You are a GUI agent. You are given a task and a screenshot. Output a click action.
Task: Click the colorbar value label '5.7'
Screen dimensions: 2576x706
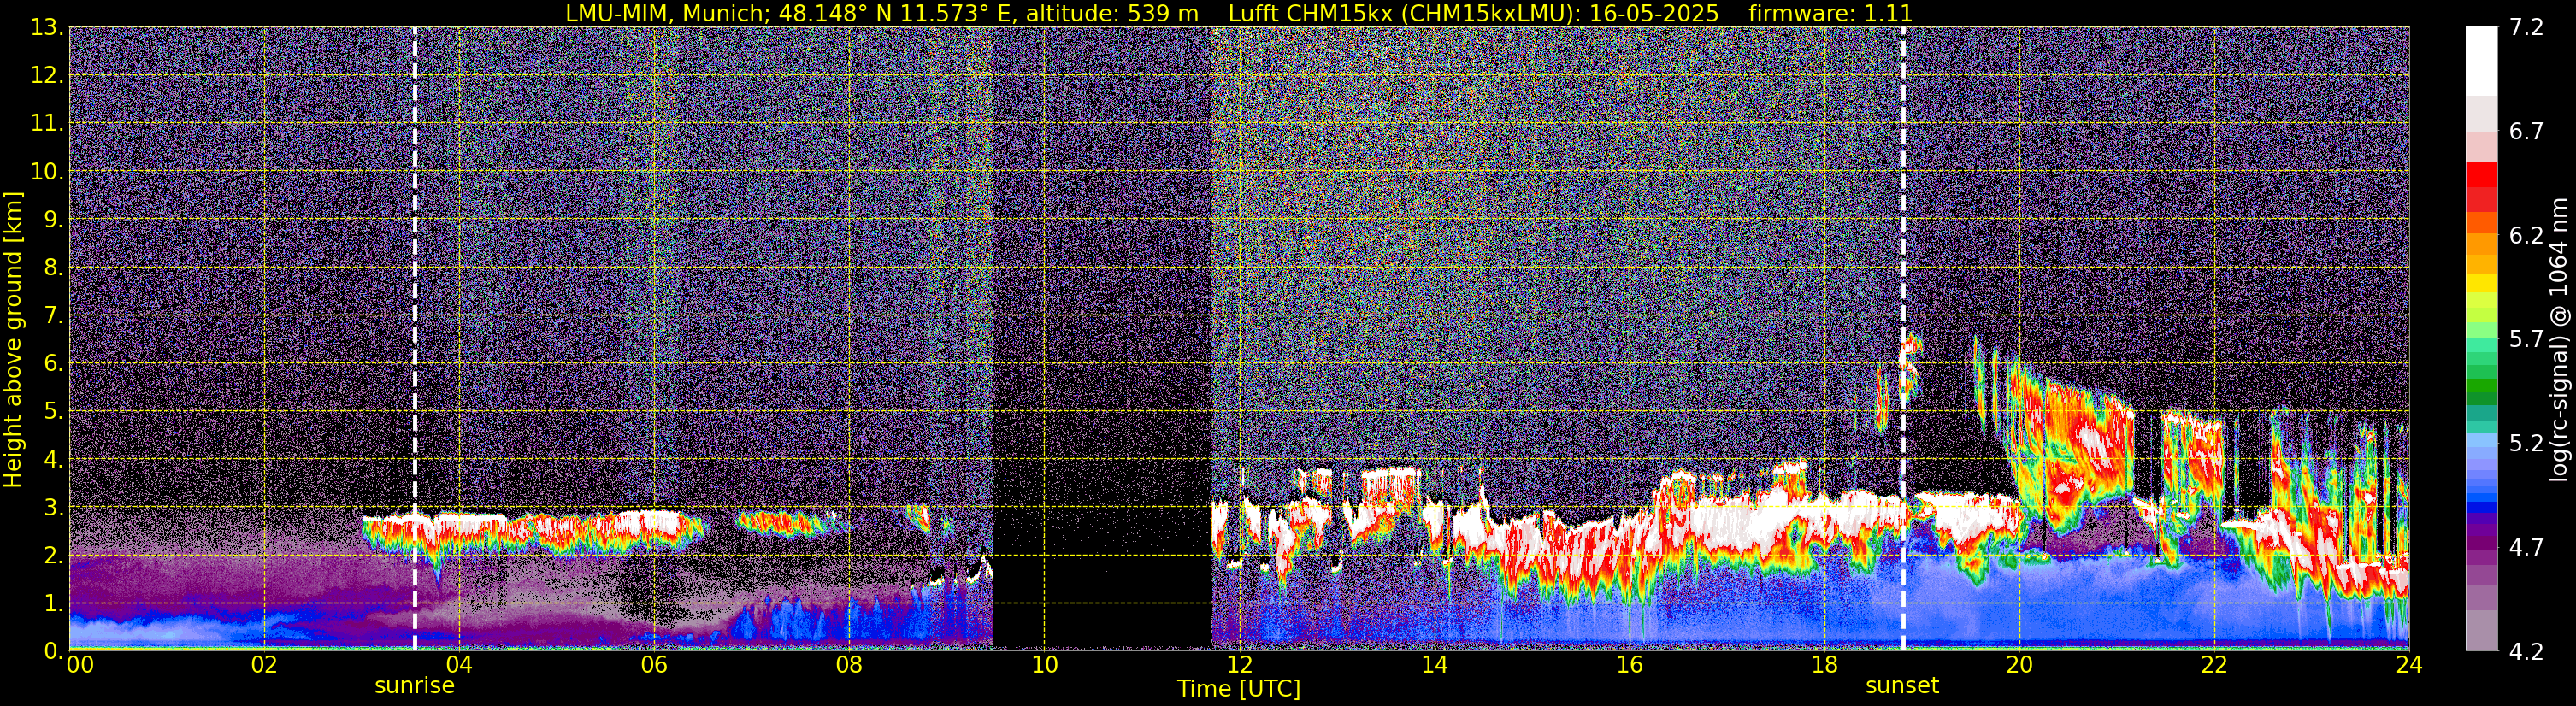click(2526, 340)
